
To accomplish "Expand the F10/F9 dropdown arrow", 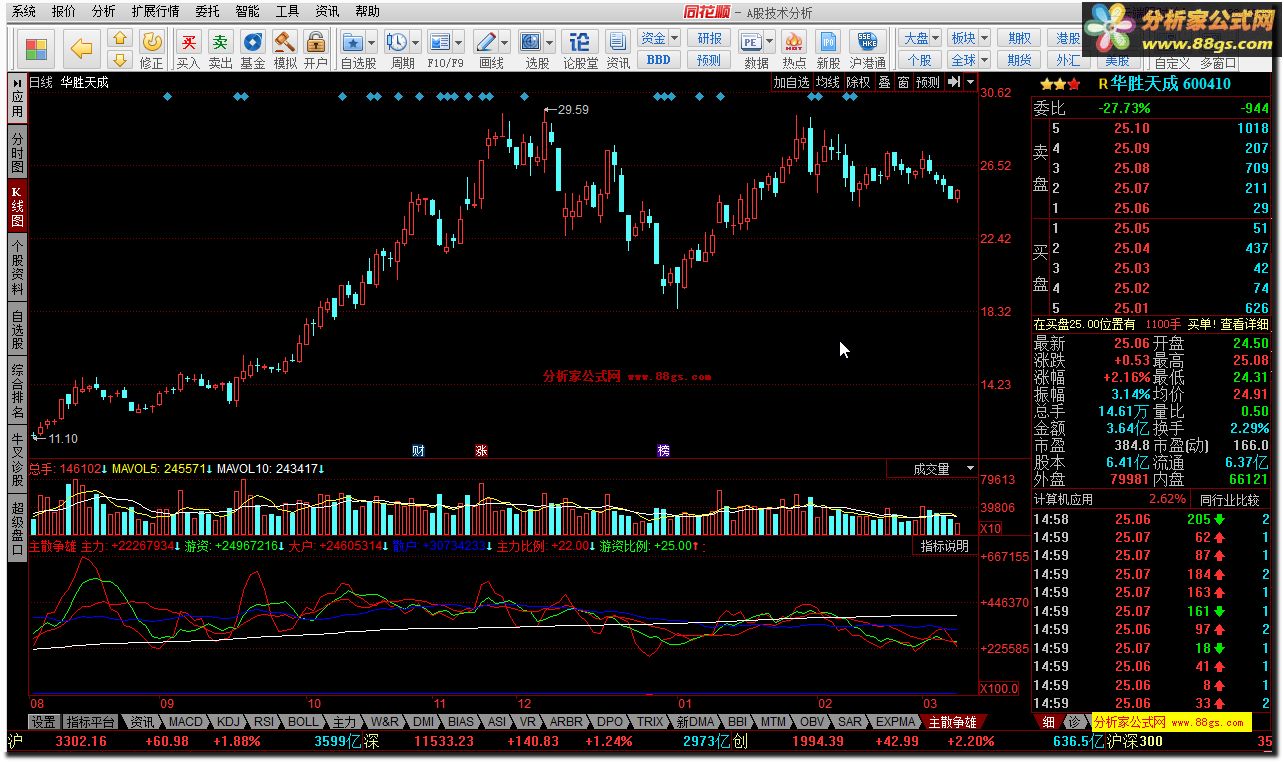I will click(x=457, y=42).
